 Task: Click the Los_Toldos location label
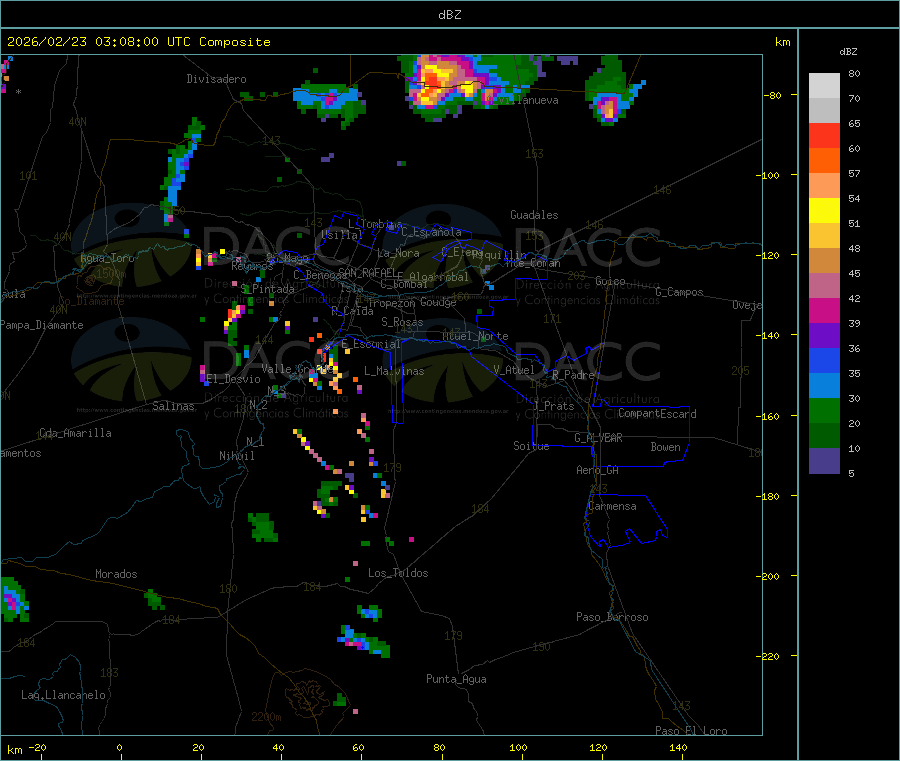[398, 573]
